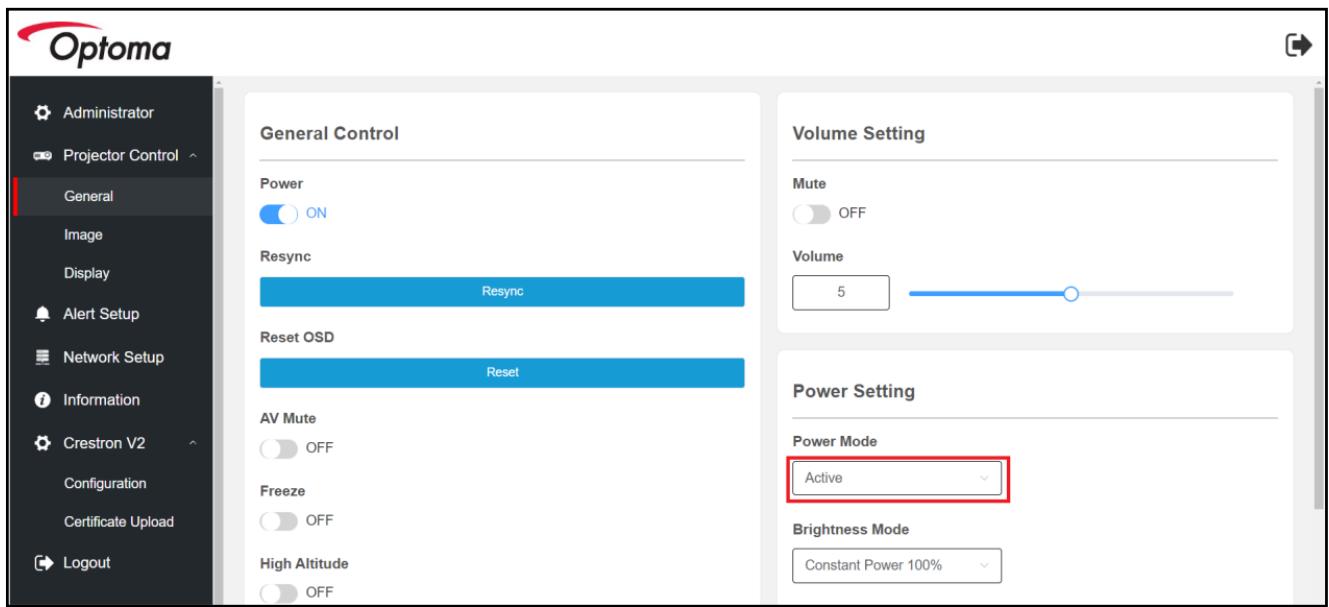Click the Alert Setup bell icon
This screenshot has width=1329, height=607.
44,315
